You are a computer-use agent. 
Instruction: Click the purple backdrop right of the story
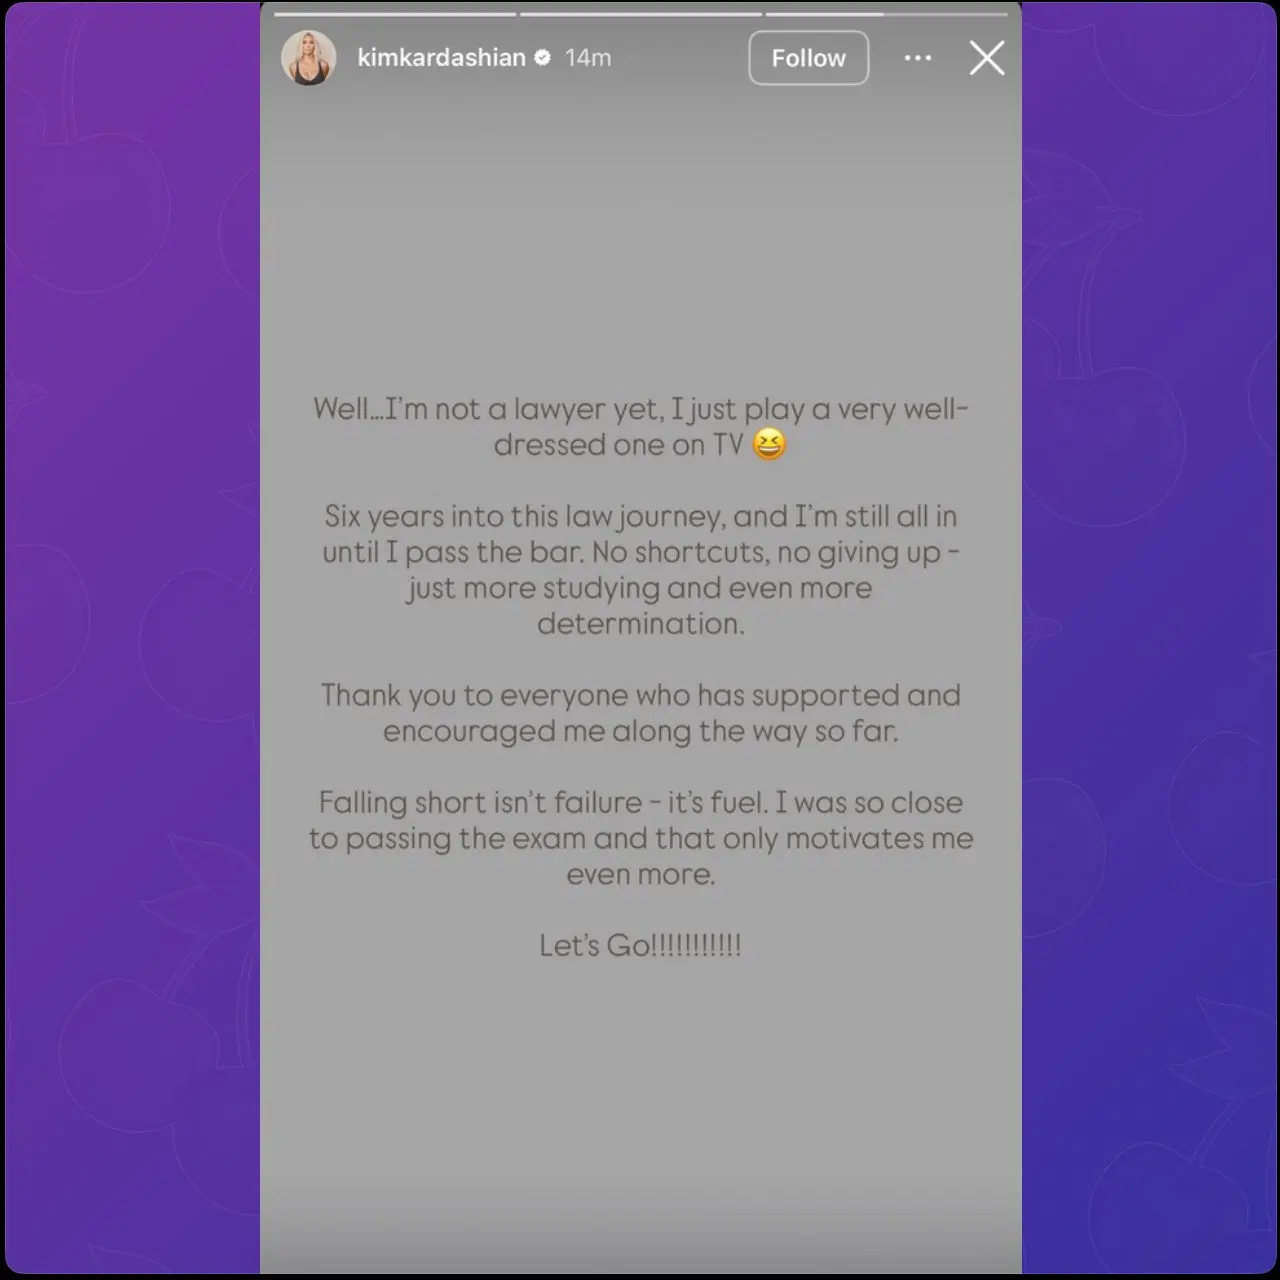point(1148,640)
